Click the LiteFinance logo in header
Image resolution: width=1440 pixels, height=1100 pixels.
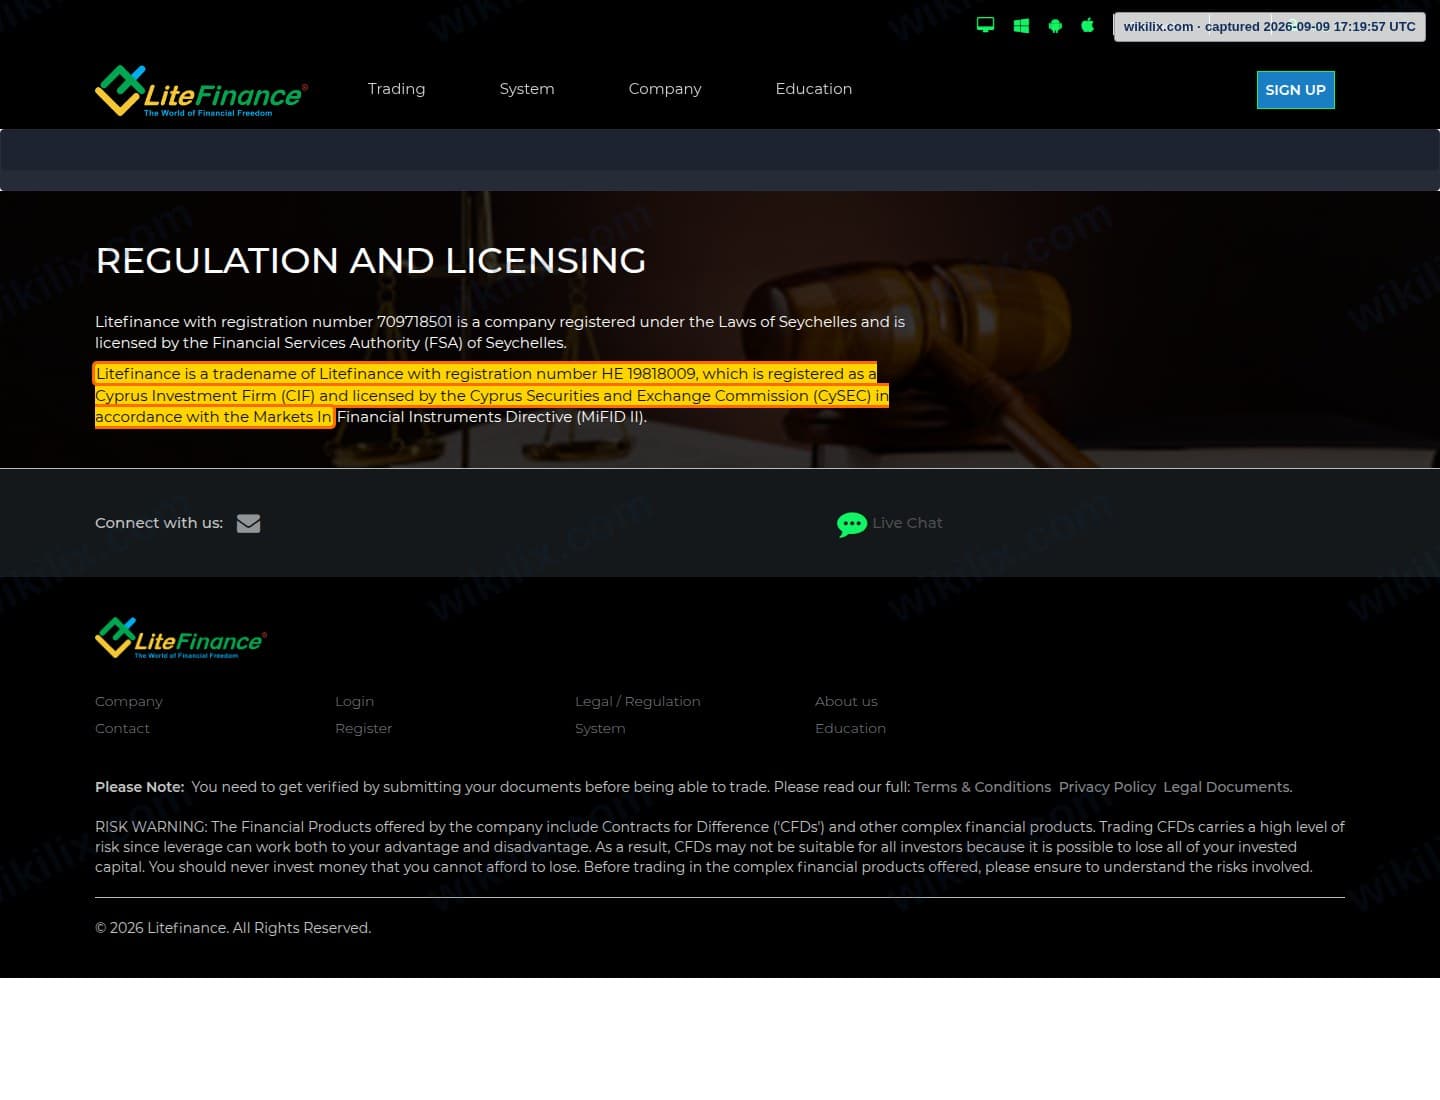[201, 91]
